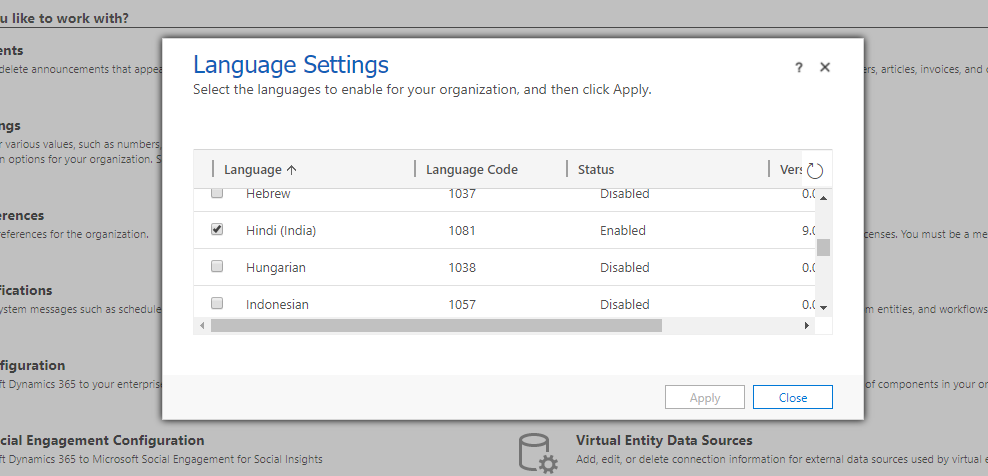988x476 pixels.
Task: Click the help question mark icon
Action: click(799, 67)
